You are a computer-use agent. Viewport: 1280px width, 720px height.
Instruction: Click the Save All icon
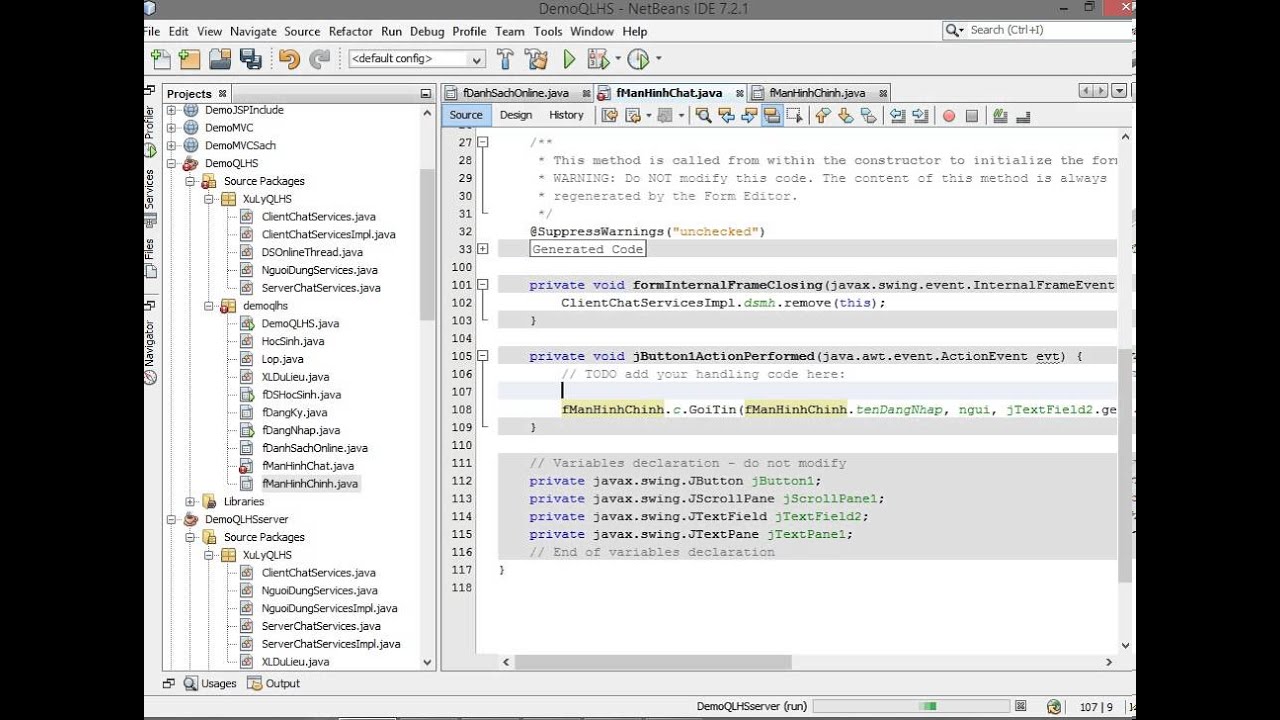251,59
